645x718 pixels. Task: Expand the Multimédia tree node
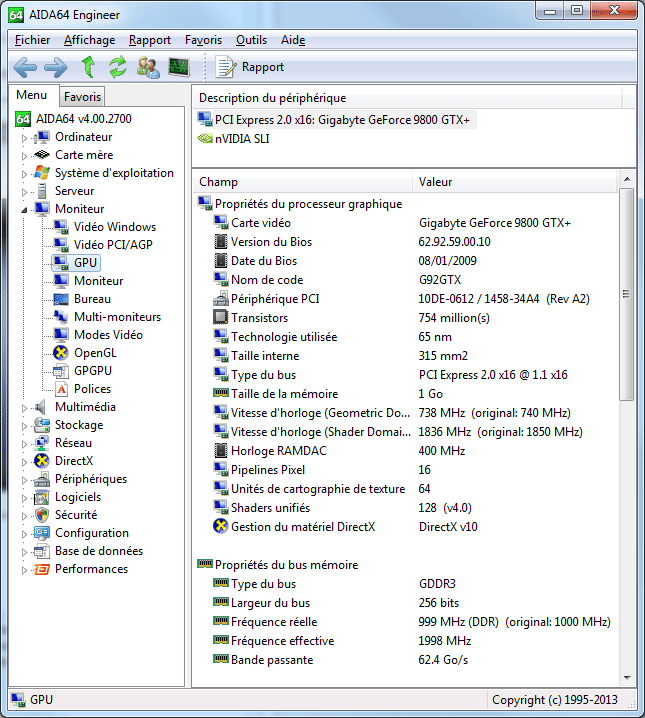[x=24, y=408]
